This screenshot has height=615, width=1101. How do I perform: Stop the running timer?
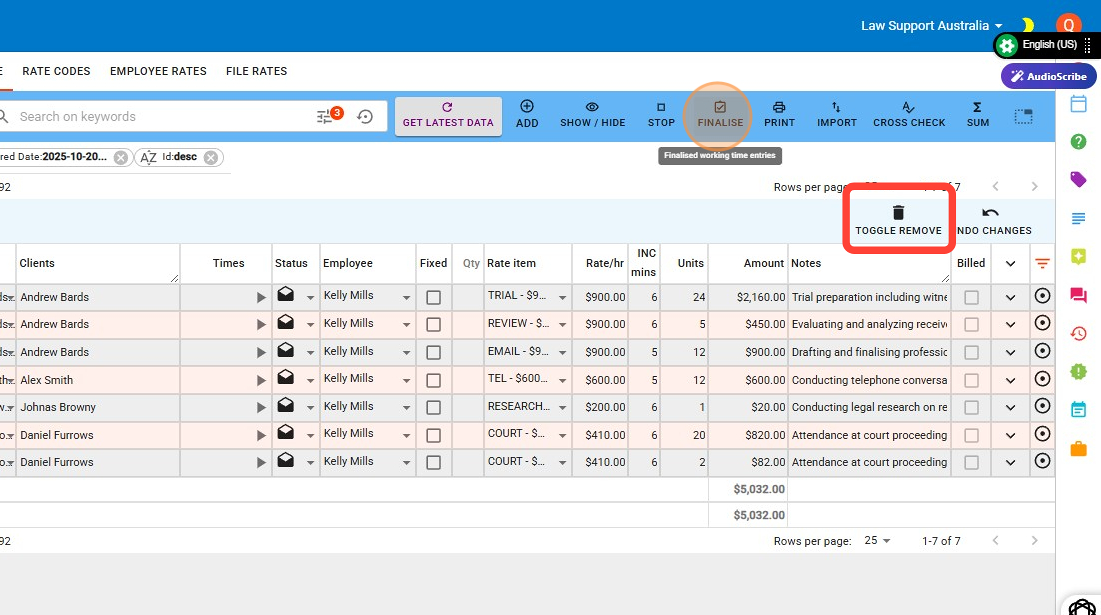point(661,114)
